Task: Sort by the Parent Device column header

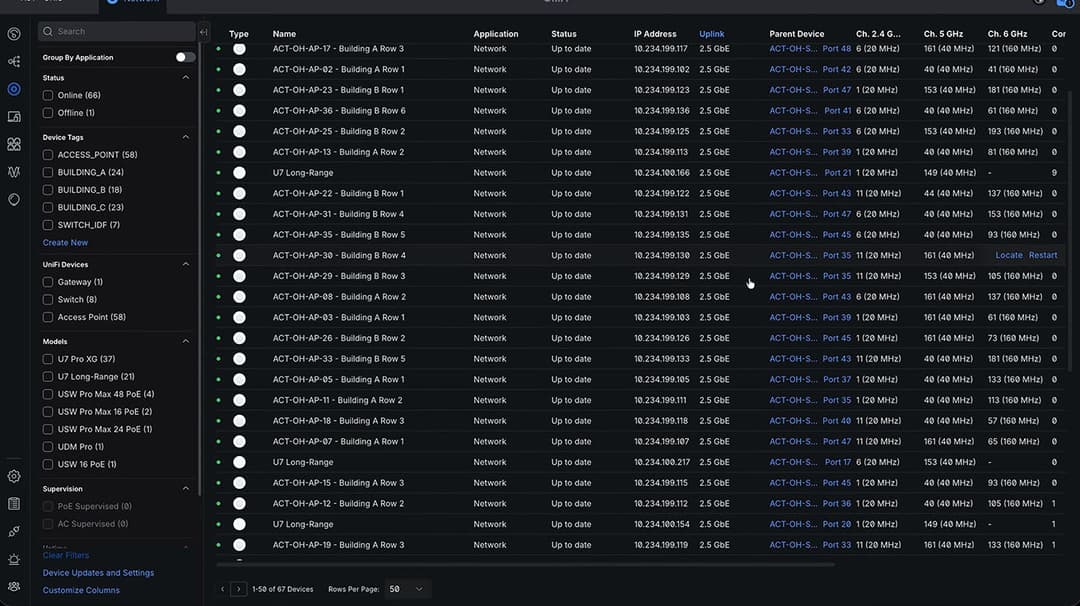Action: (x=796, y=34)
